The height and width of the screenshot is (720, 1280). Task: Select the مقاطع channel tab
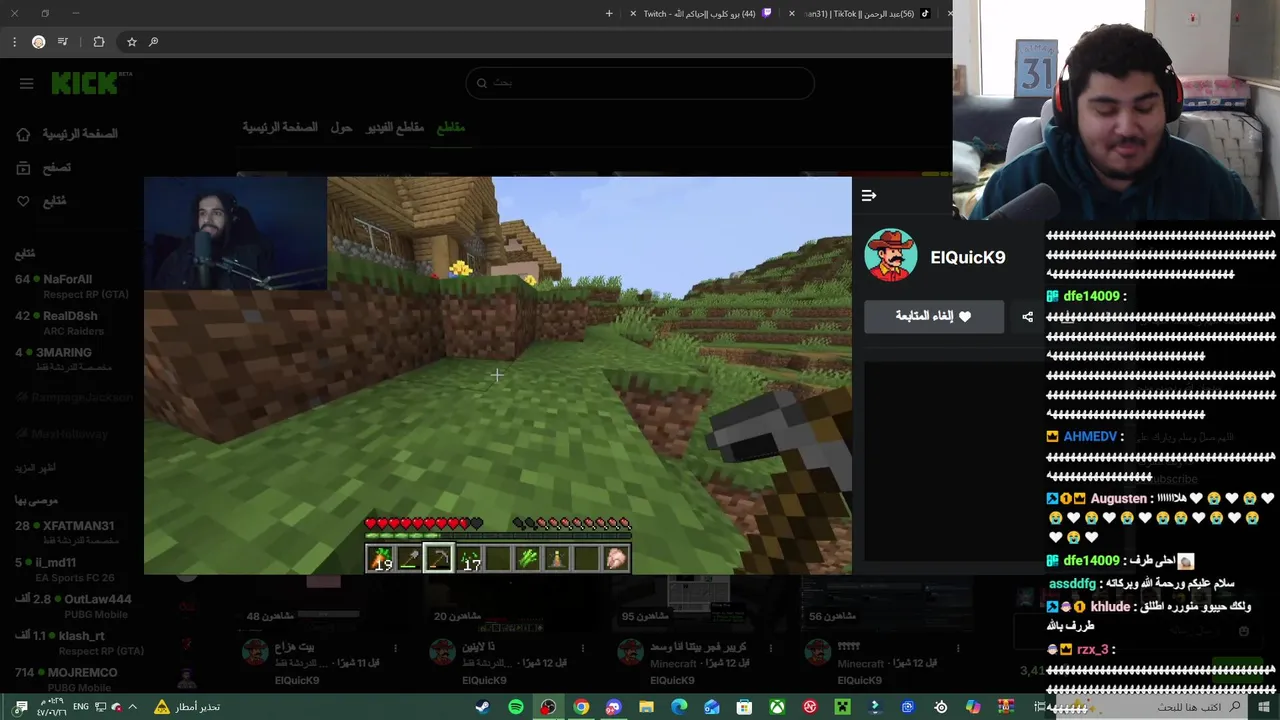pyautogui.click(x=451, y=127)
